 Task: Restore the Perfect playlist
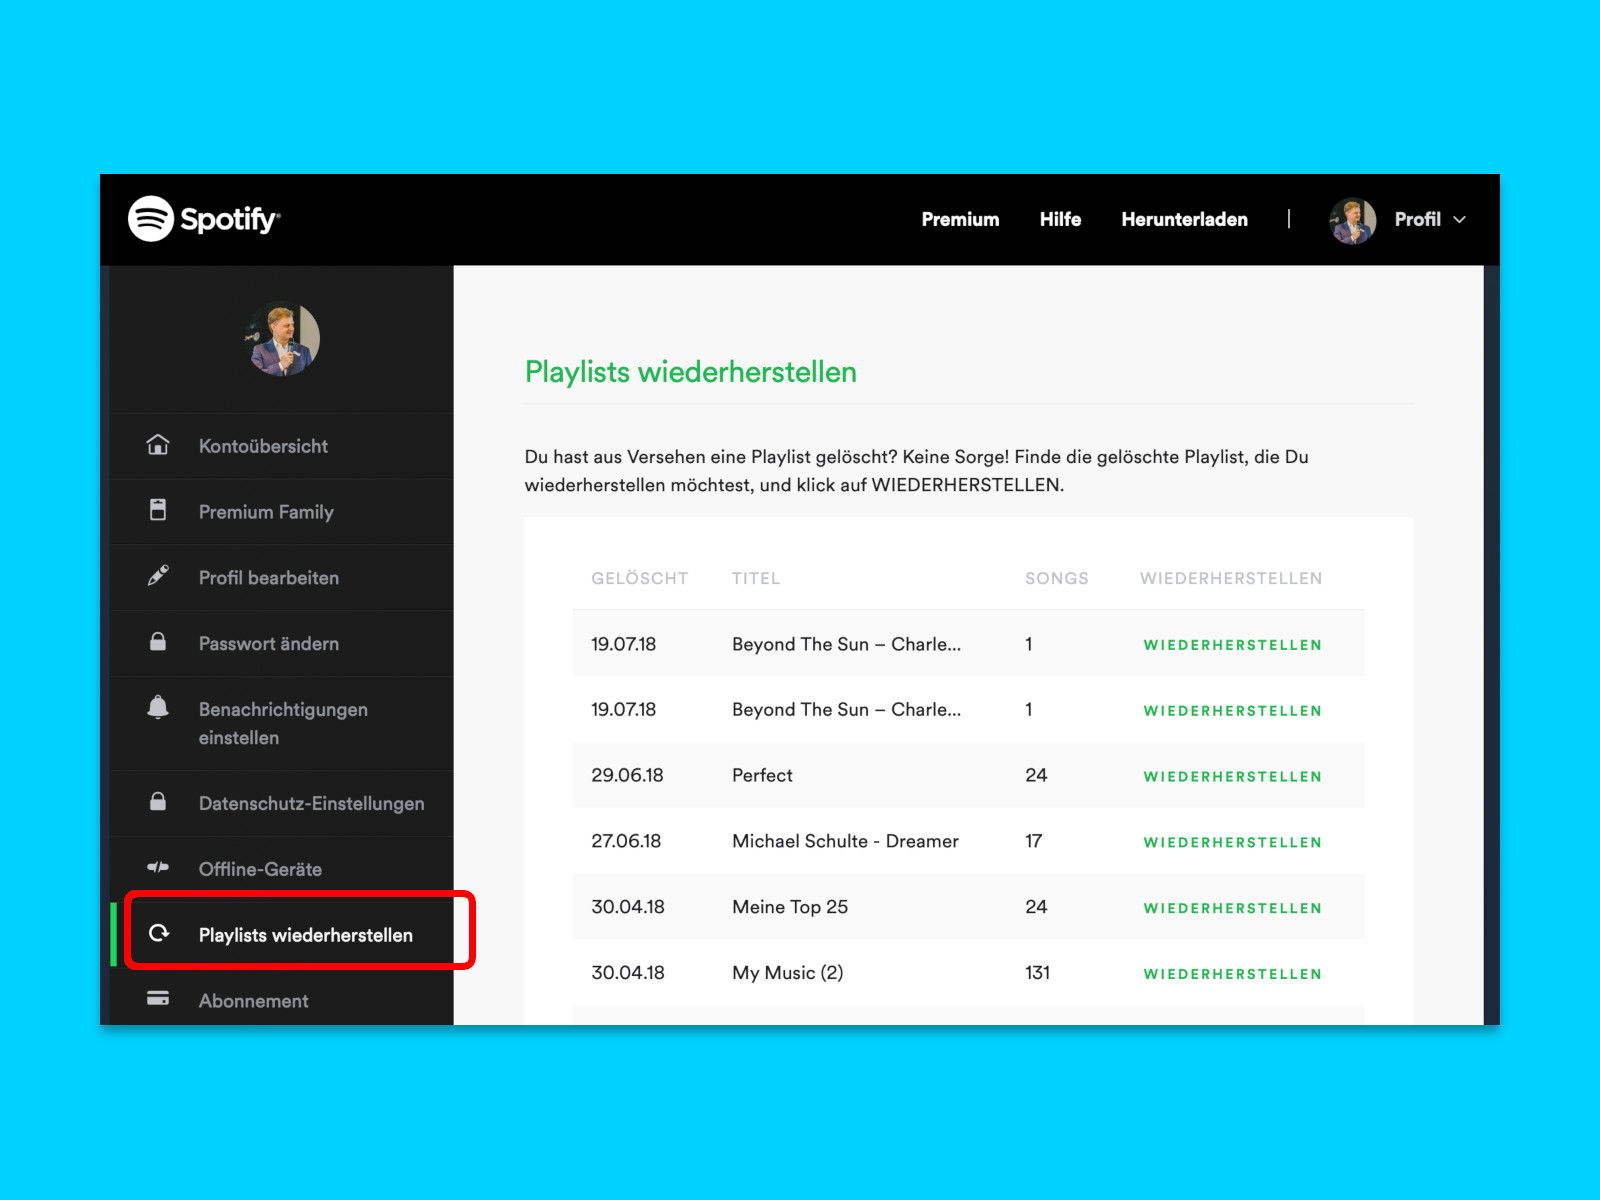click(x=1232, y=777)
